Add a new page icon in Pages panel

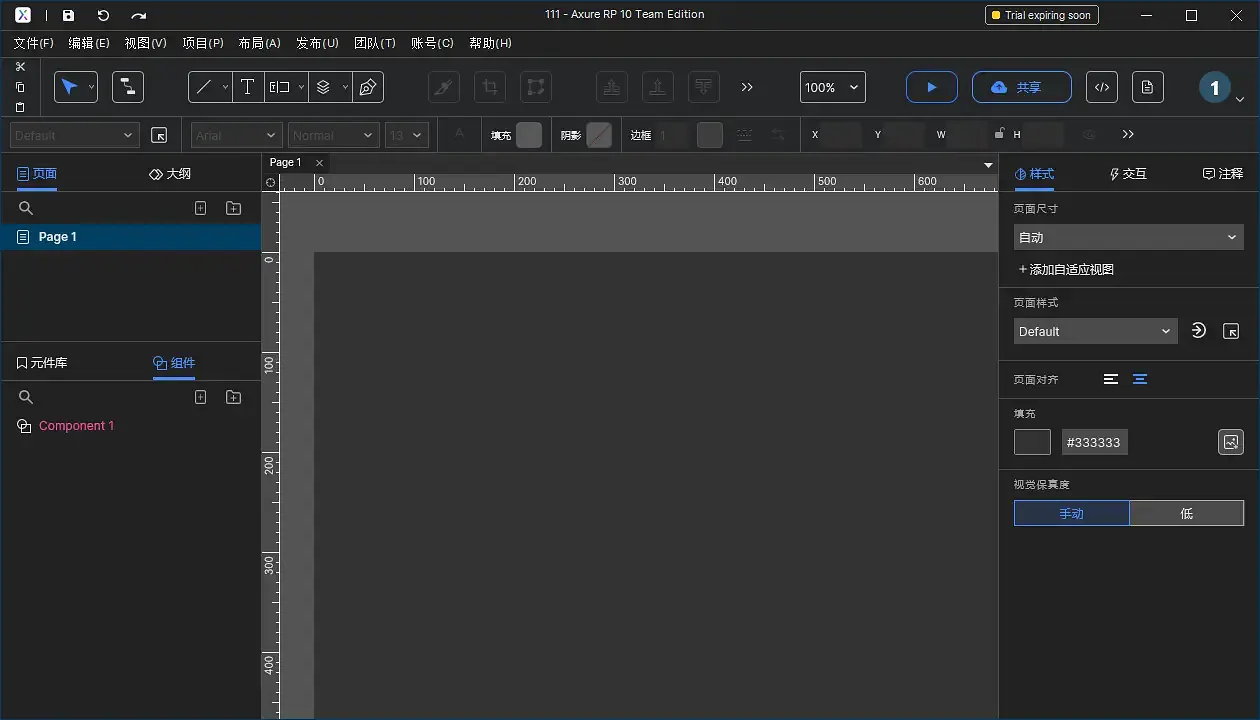coord(200,208)
